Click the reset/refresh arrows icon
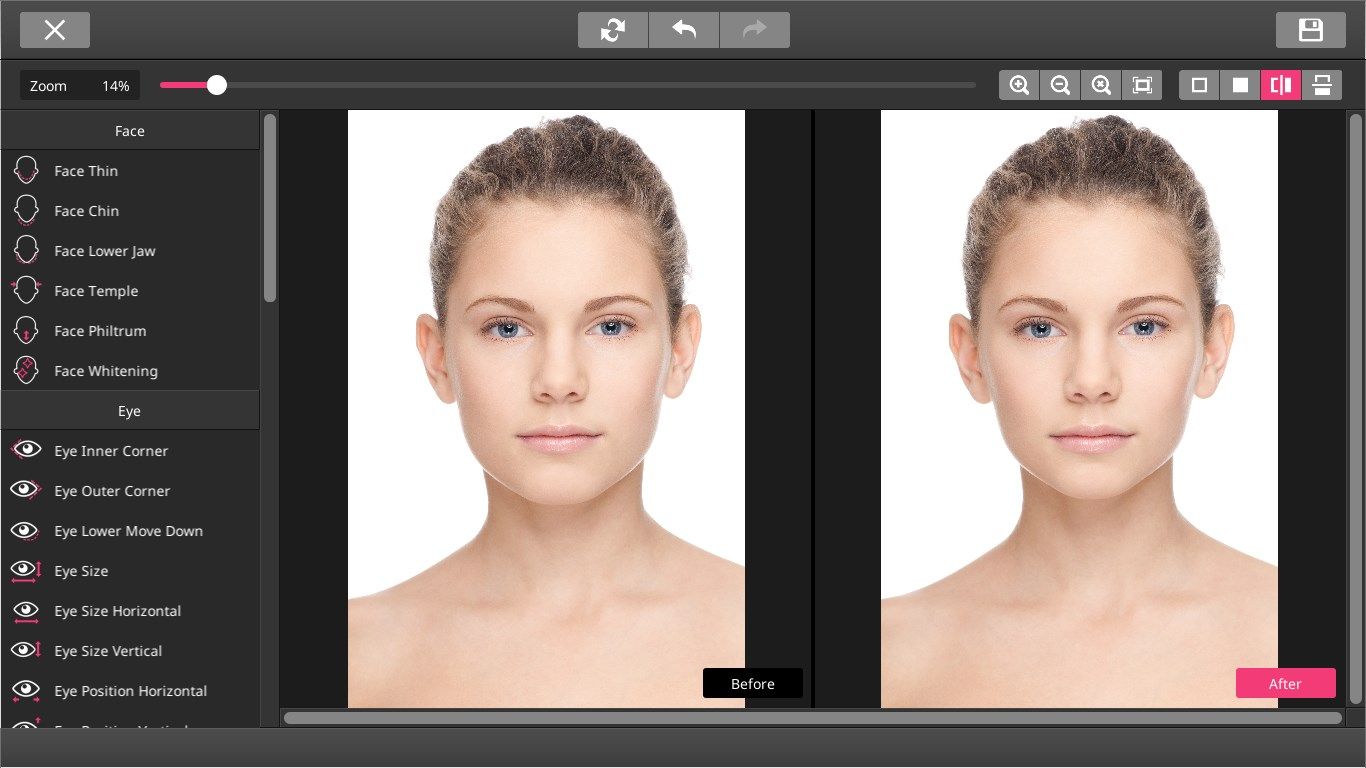Image resolution: width=1366 pixels, height=768 pixels. click(x=613, y=30)
